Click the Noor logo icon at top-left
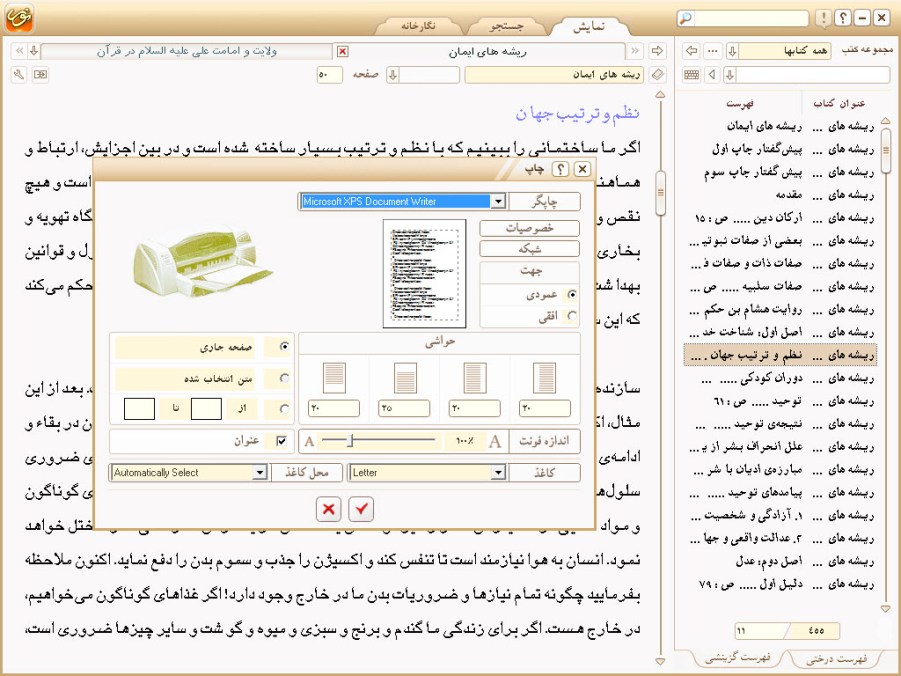Viewport: 901px width, 676px height. click(19, 18)
